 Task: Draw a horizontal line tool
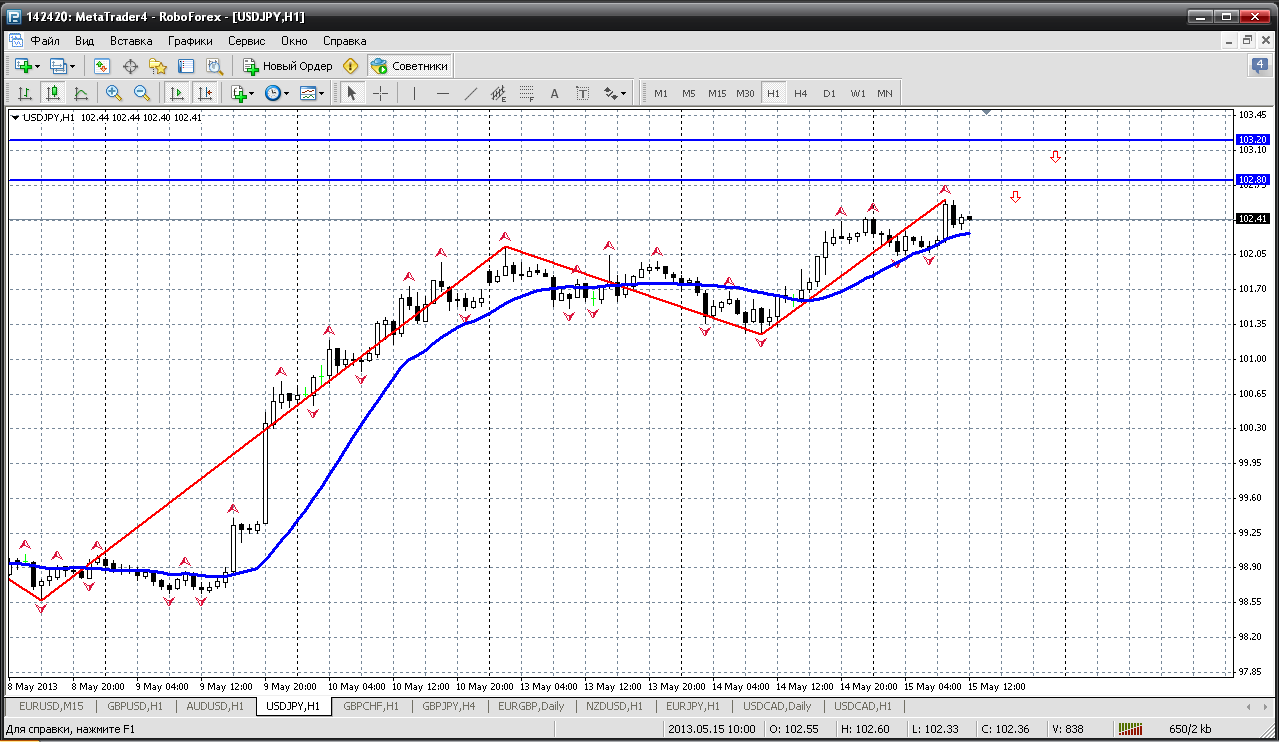pos(443,93)
